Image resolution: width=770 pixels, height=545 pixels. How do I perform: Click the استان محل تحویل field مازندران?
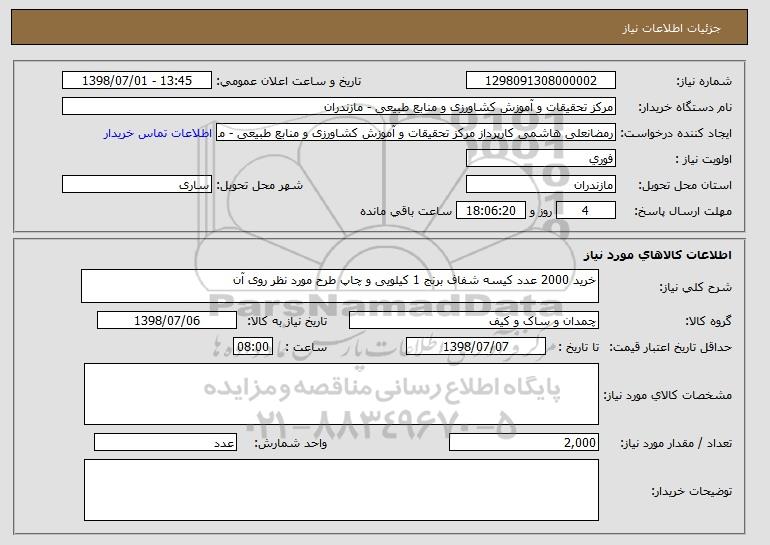[541, 185]
